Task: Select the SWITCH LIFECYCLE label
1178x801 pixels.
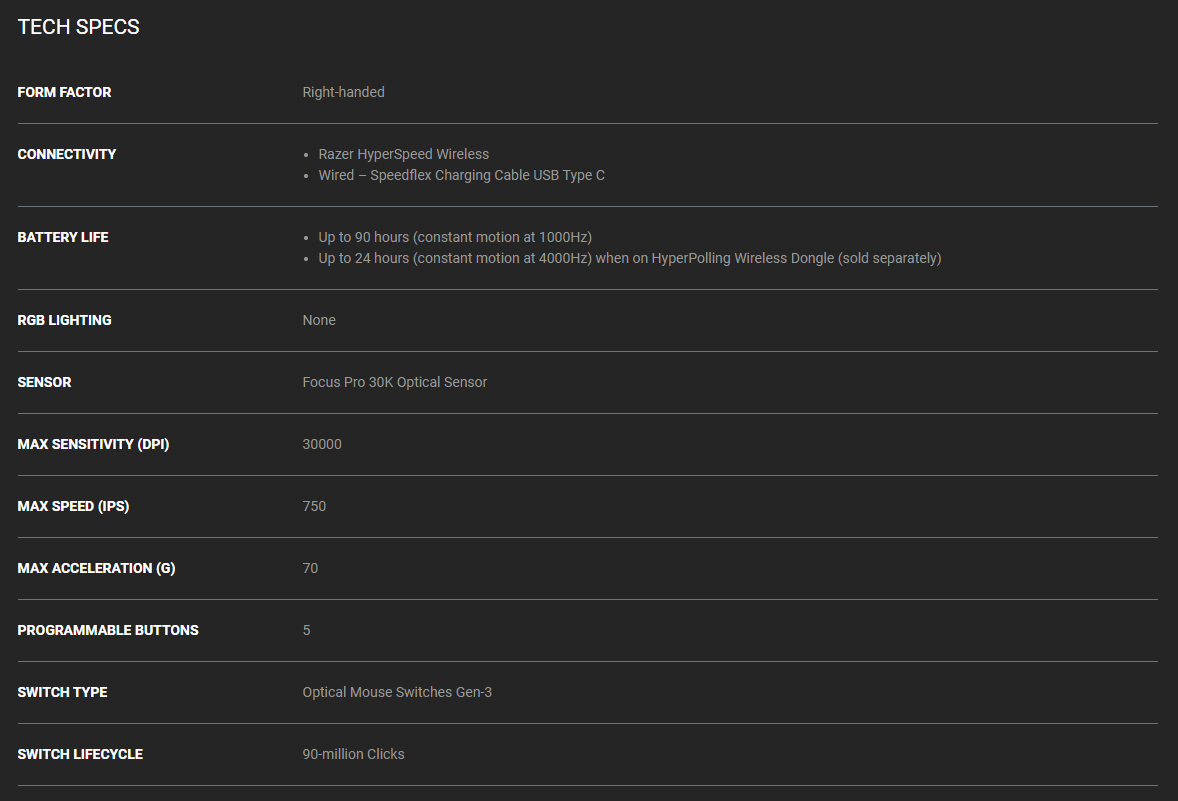Action: (80, 754)
